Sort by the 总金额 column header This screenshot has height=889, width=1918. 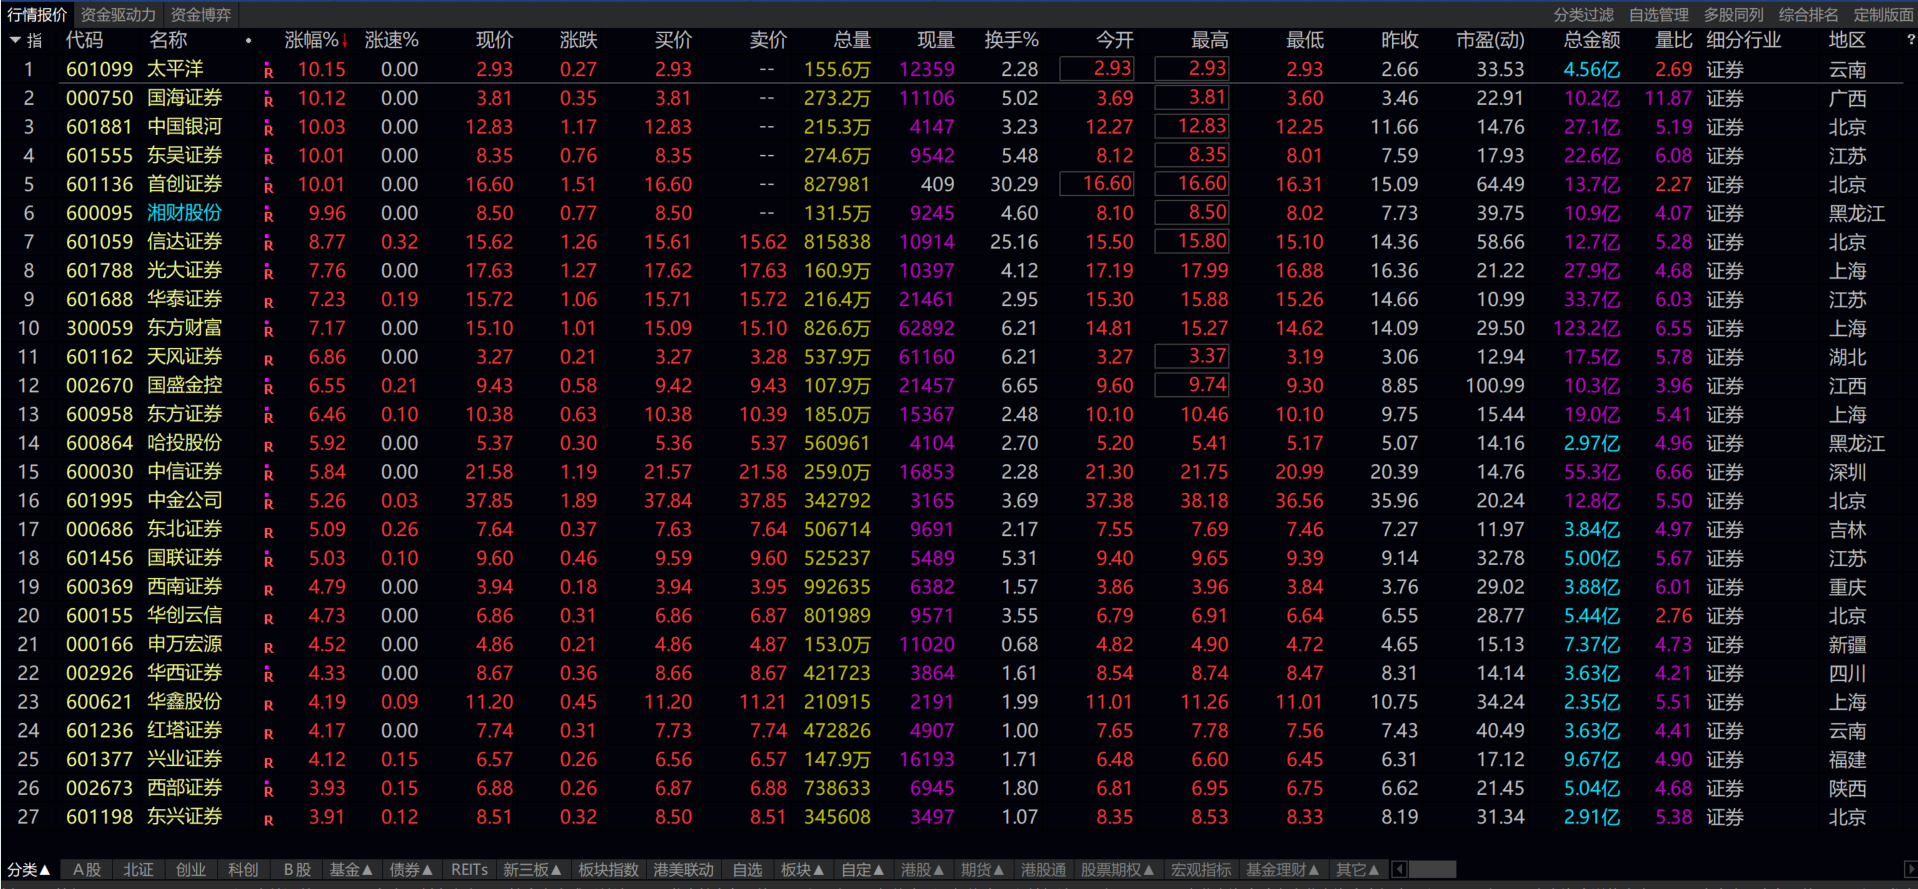pyautogui.click(x=1592, y=40)
